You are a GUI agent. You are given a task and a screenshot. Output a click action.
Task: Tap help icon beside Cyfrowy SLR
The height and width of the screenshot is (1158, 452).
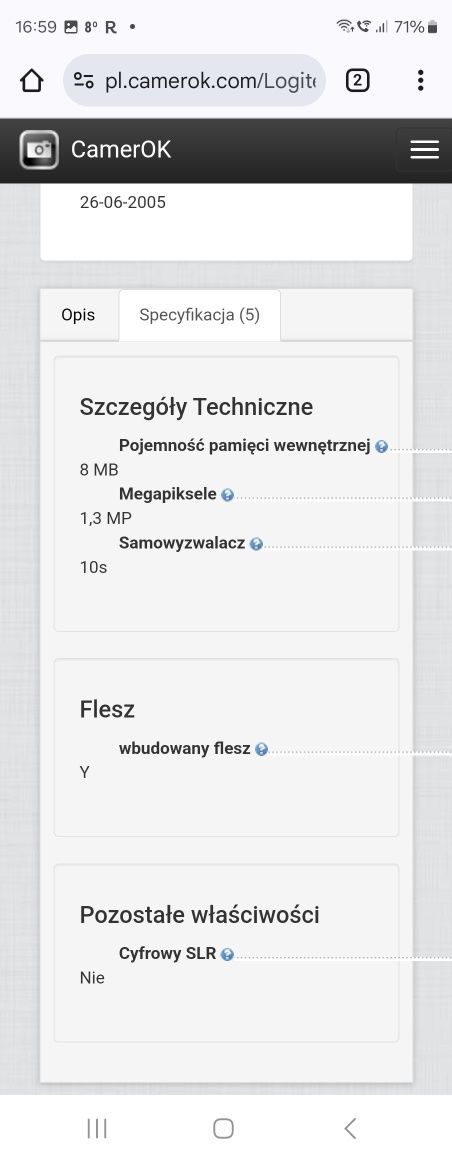coord(227,955)
